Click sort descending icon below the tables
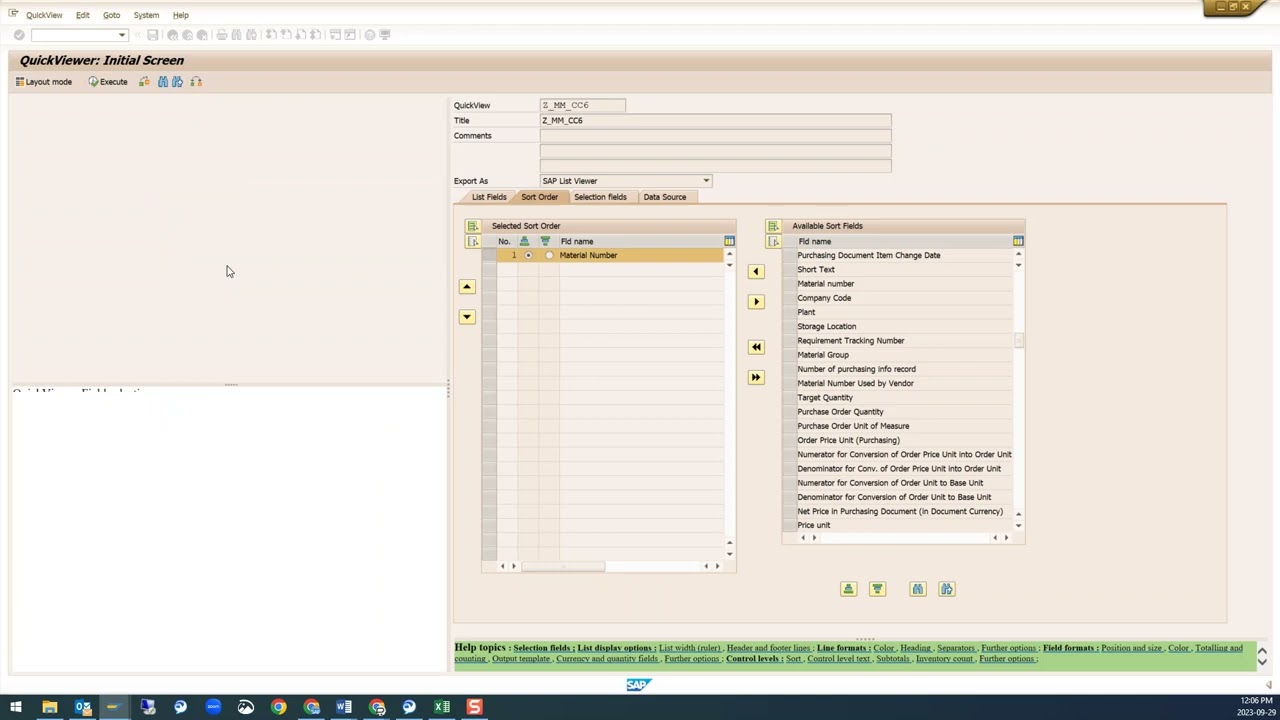The image size is (1280, 720). tap(877, 589)
